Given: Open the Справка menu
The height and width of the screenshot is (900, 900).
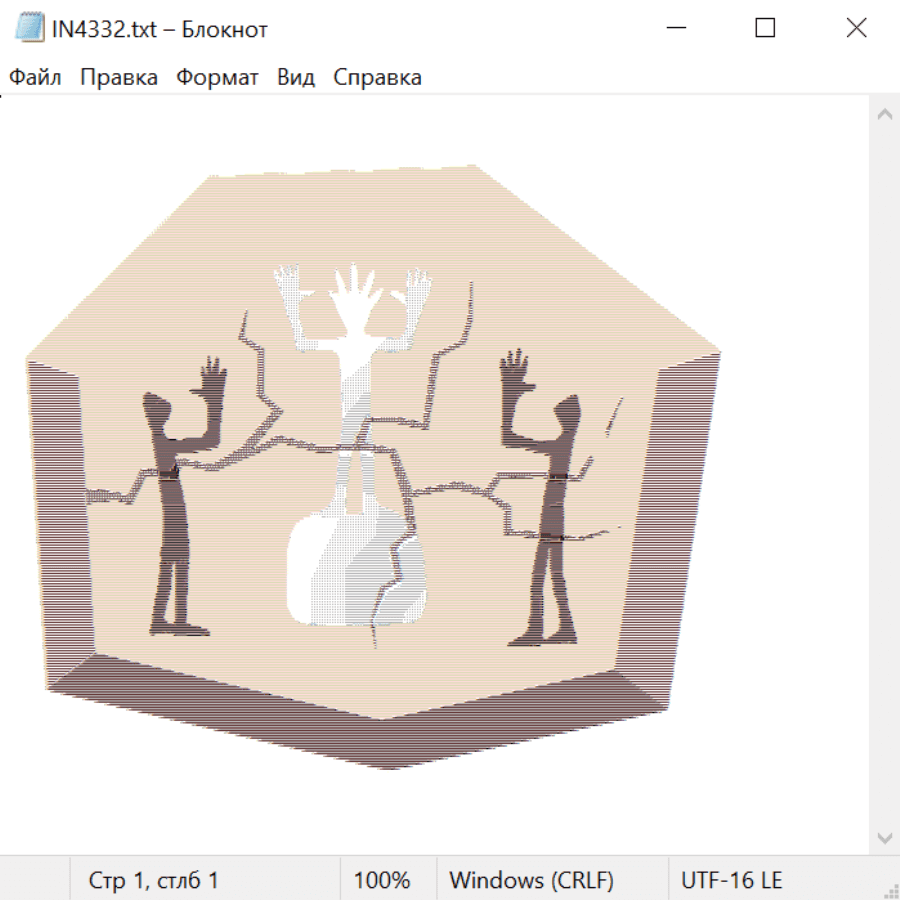Looking at the screenshot, I should 377,78.
